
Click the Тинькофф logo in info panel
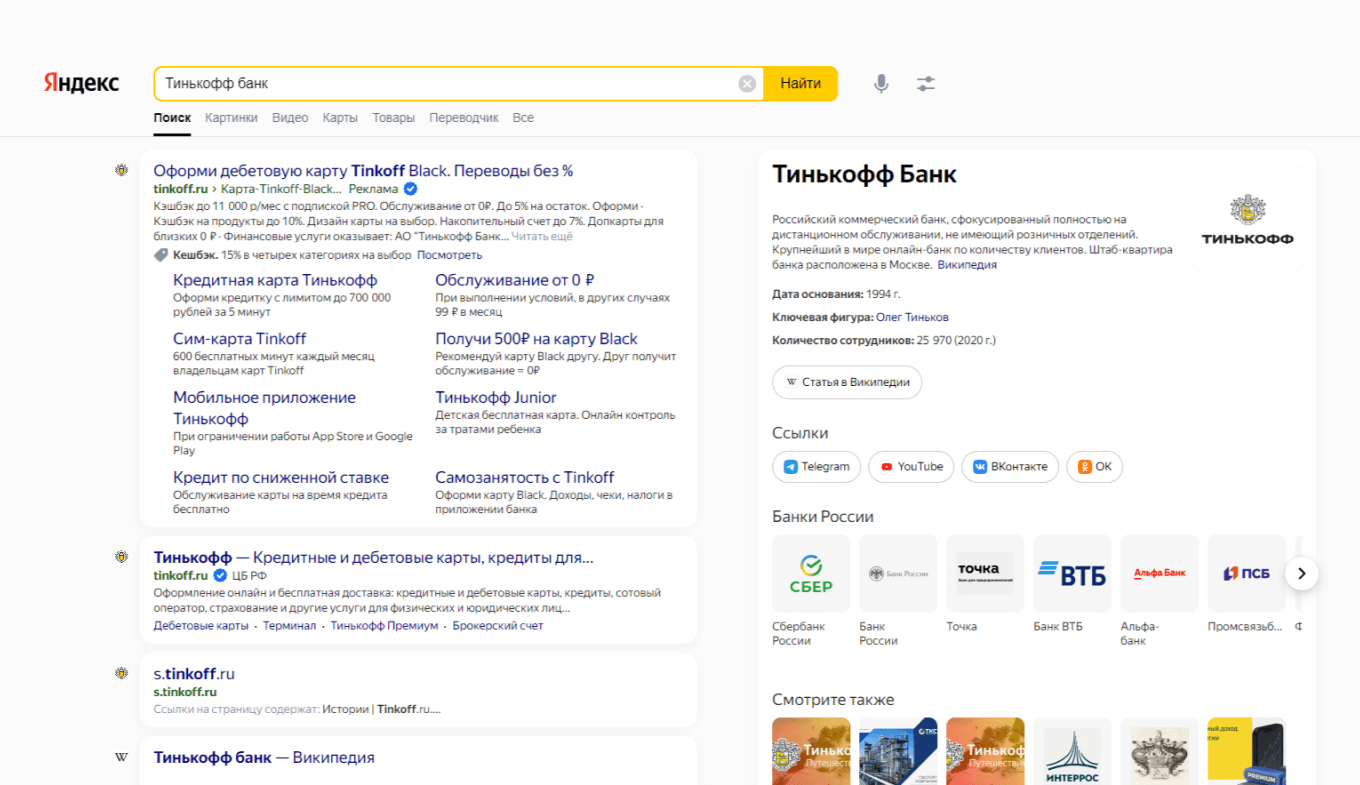click(1246, 220)
